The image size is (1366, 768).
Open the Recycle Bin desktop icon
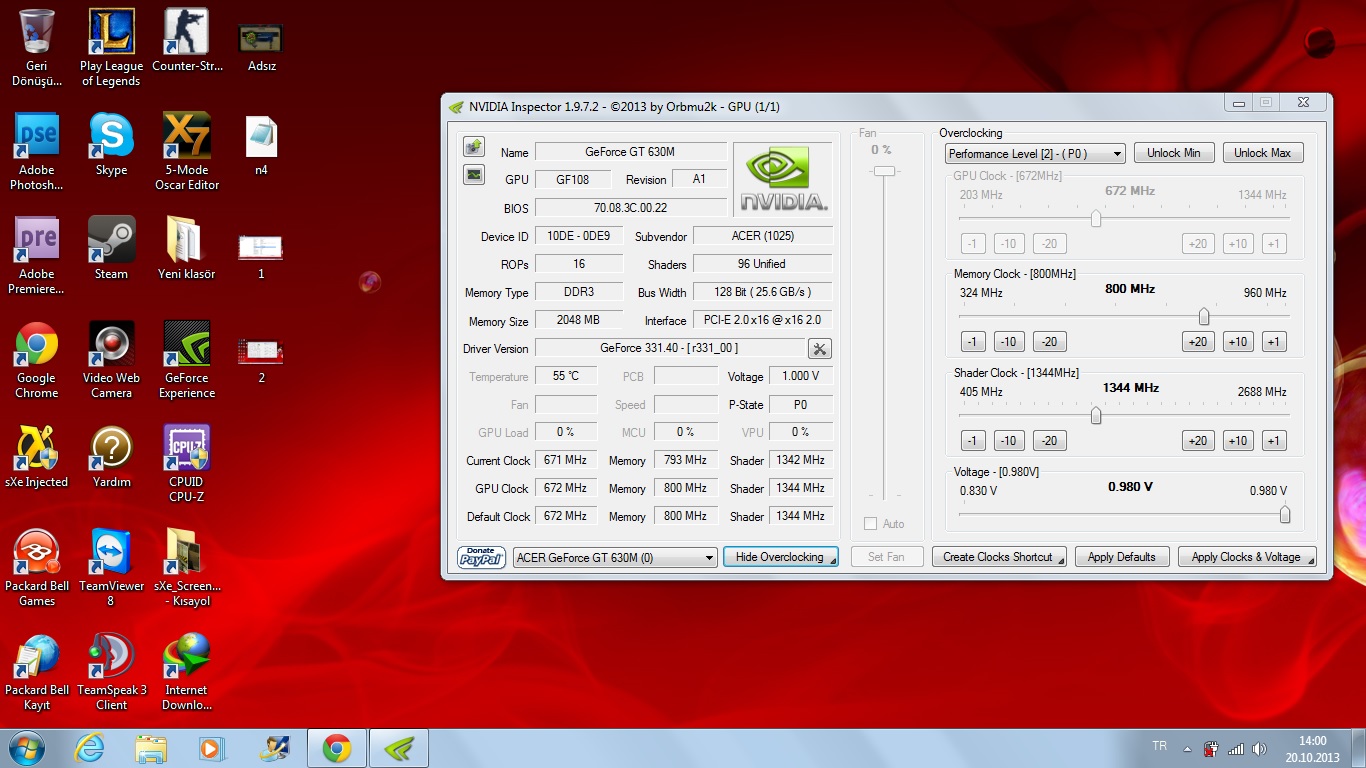pyautogui.click(x=37, y=47)
